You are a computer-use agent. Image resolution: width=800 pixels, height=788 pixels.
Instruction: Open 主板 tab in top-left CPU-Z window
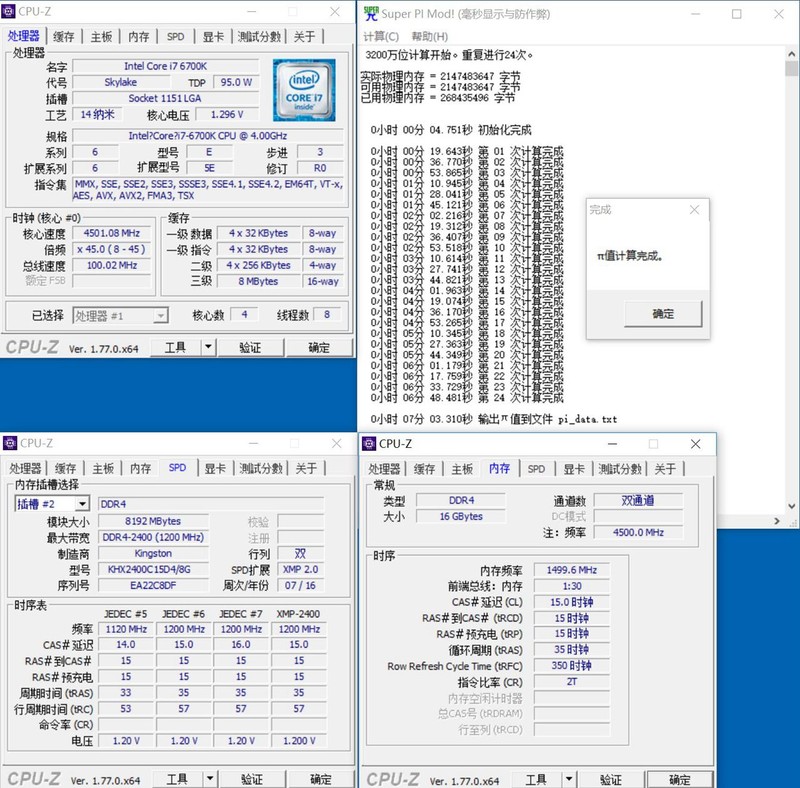click(101, 37)
